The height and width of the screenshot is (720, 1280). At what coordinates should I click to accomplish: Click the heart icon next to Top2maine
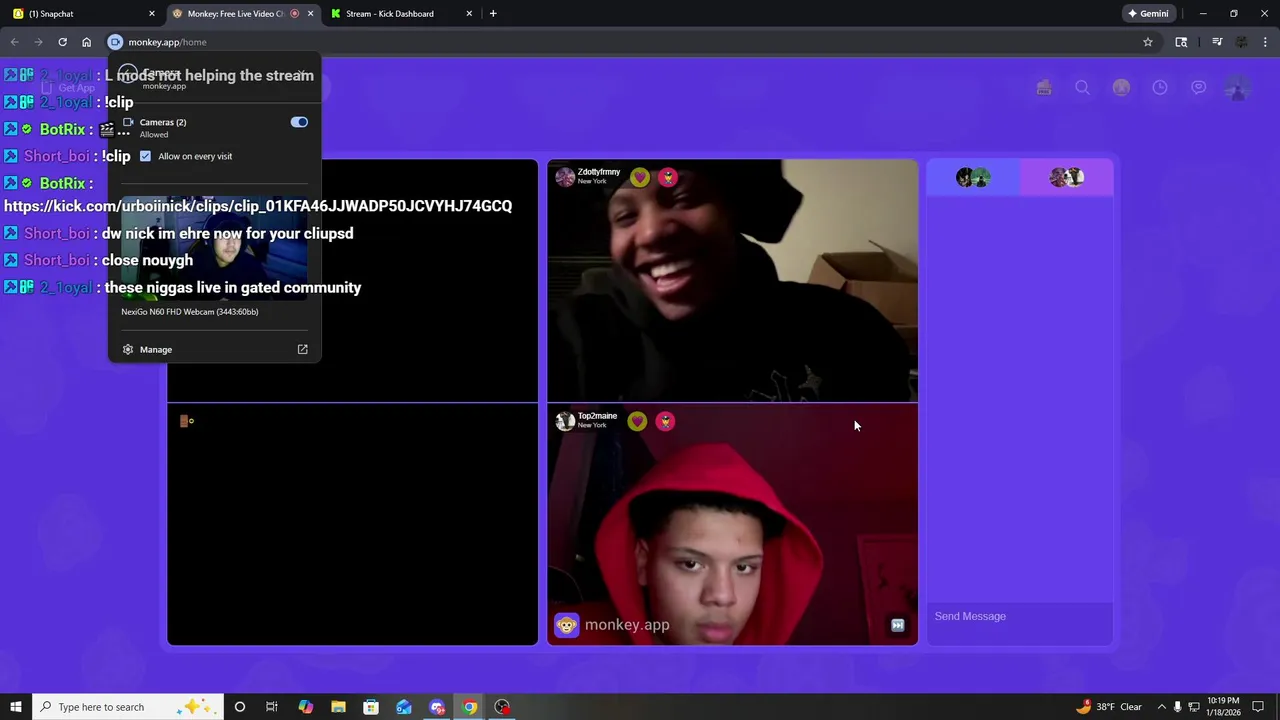click(638, 421)
